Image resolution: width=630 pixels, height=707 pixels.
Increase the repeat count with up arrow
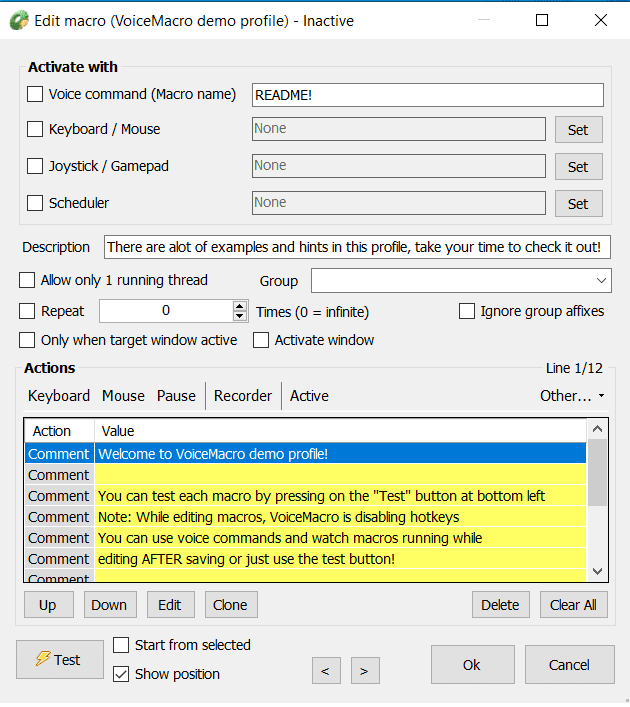(x=240, y=305)
